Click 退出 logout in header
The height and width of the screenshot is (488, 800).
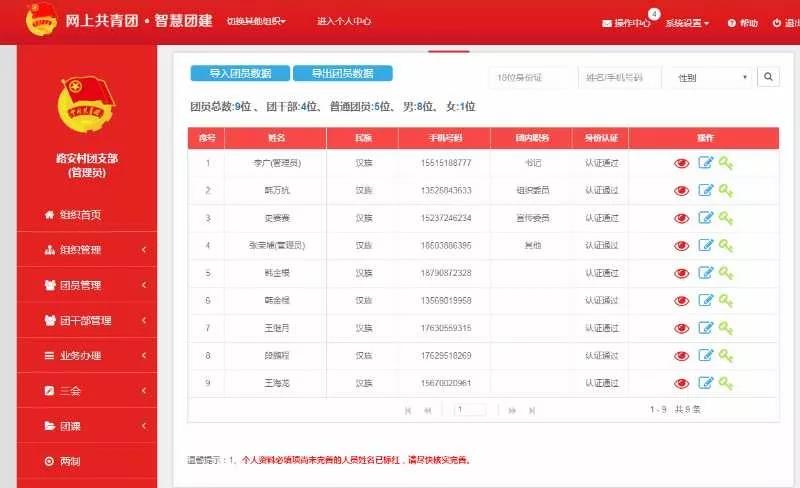pyautogui.click(x=786, y=23)
